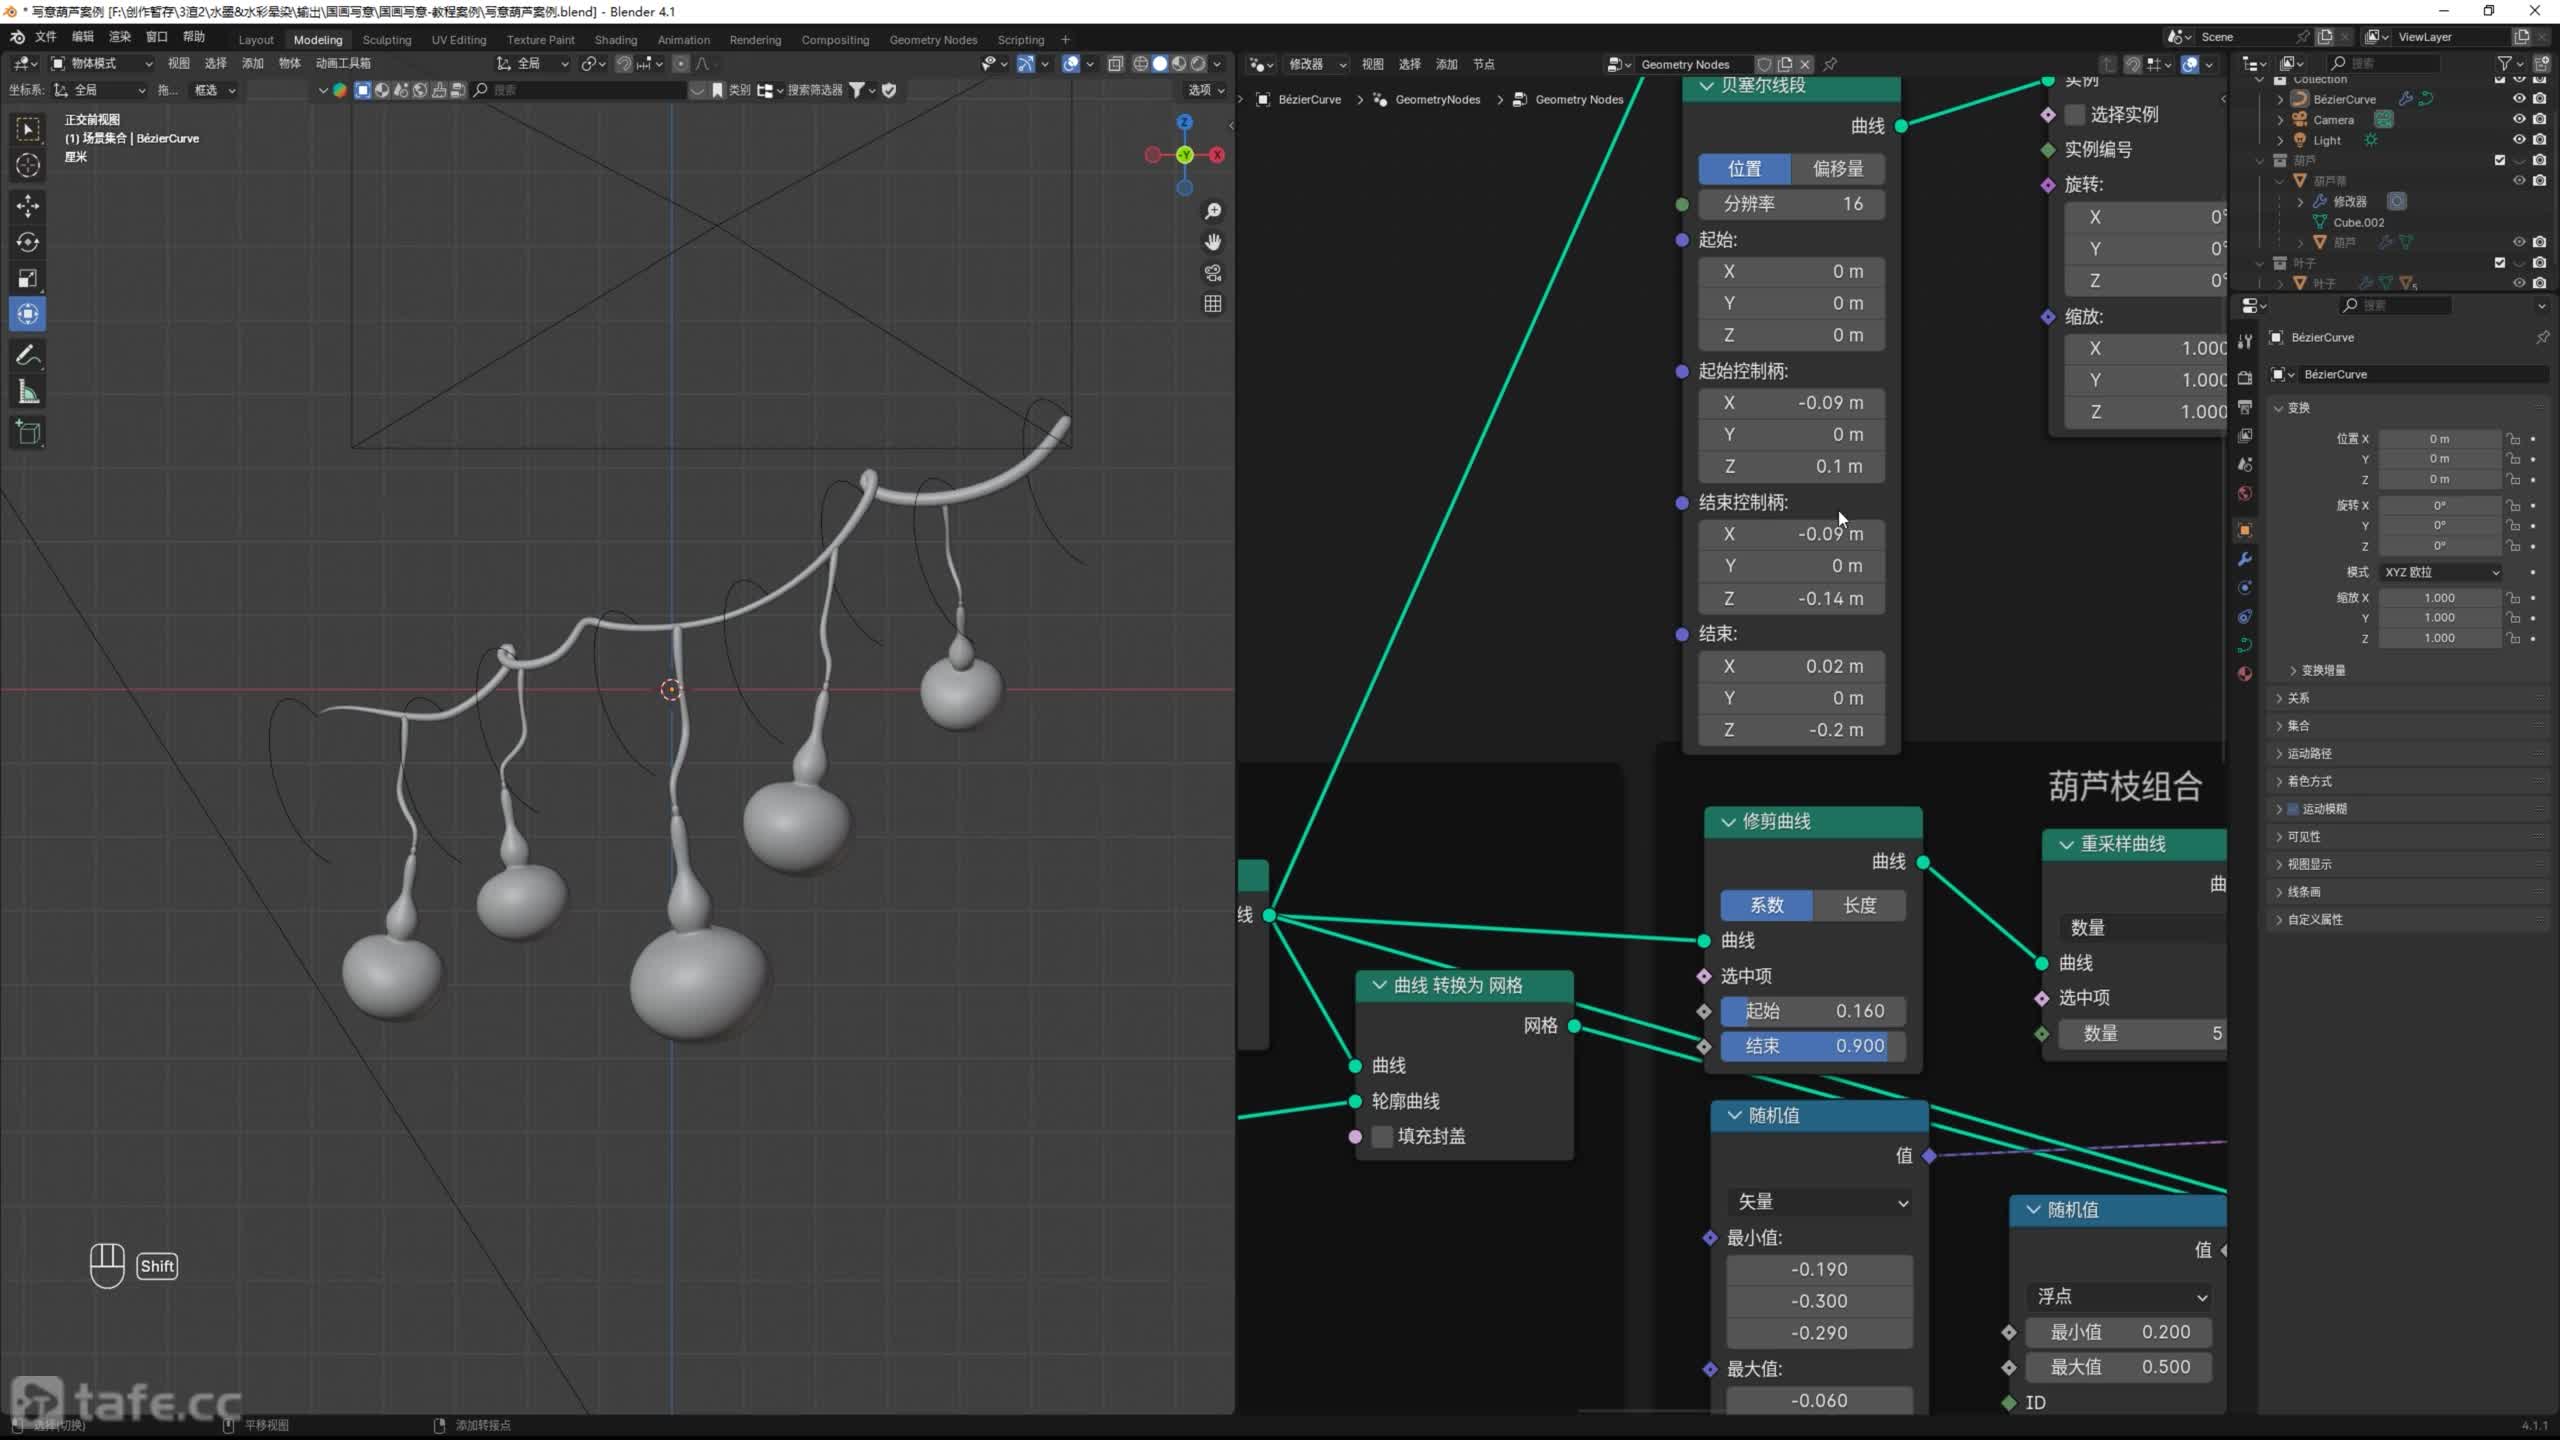Enable the 填充封盖 checkbox
2560x1440 pixels.
[1382, 1136]
